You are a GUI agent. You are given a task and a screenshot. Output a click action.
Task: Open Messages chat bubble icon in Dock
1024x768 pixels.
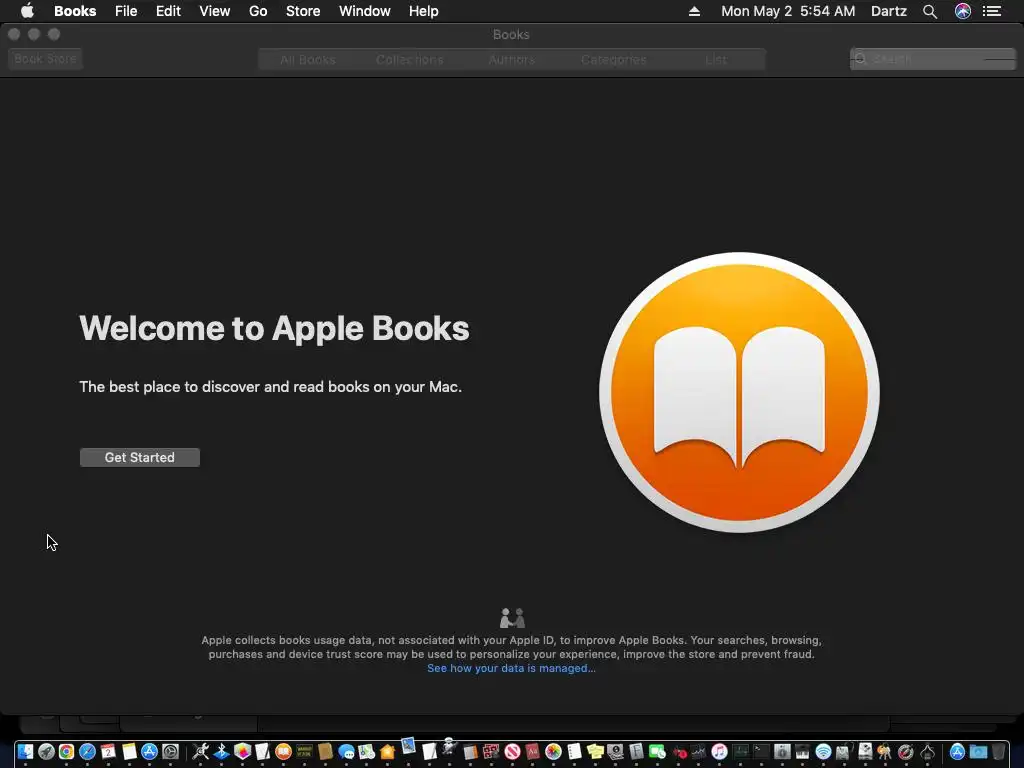[346, 752]
